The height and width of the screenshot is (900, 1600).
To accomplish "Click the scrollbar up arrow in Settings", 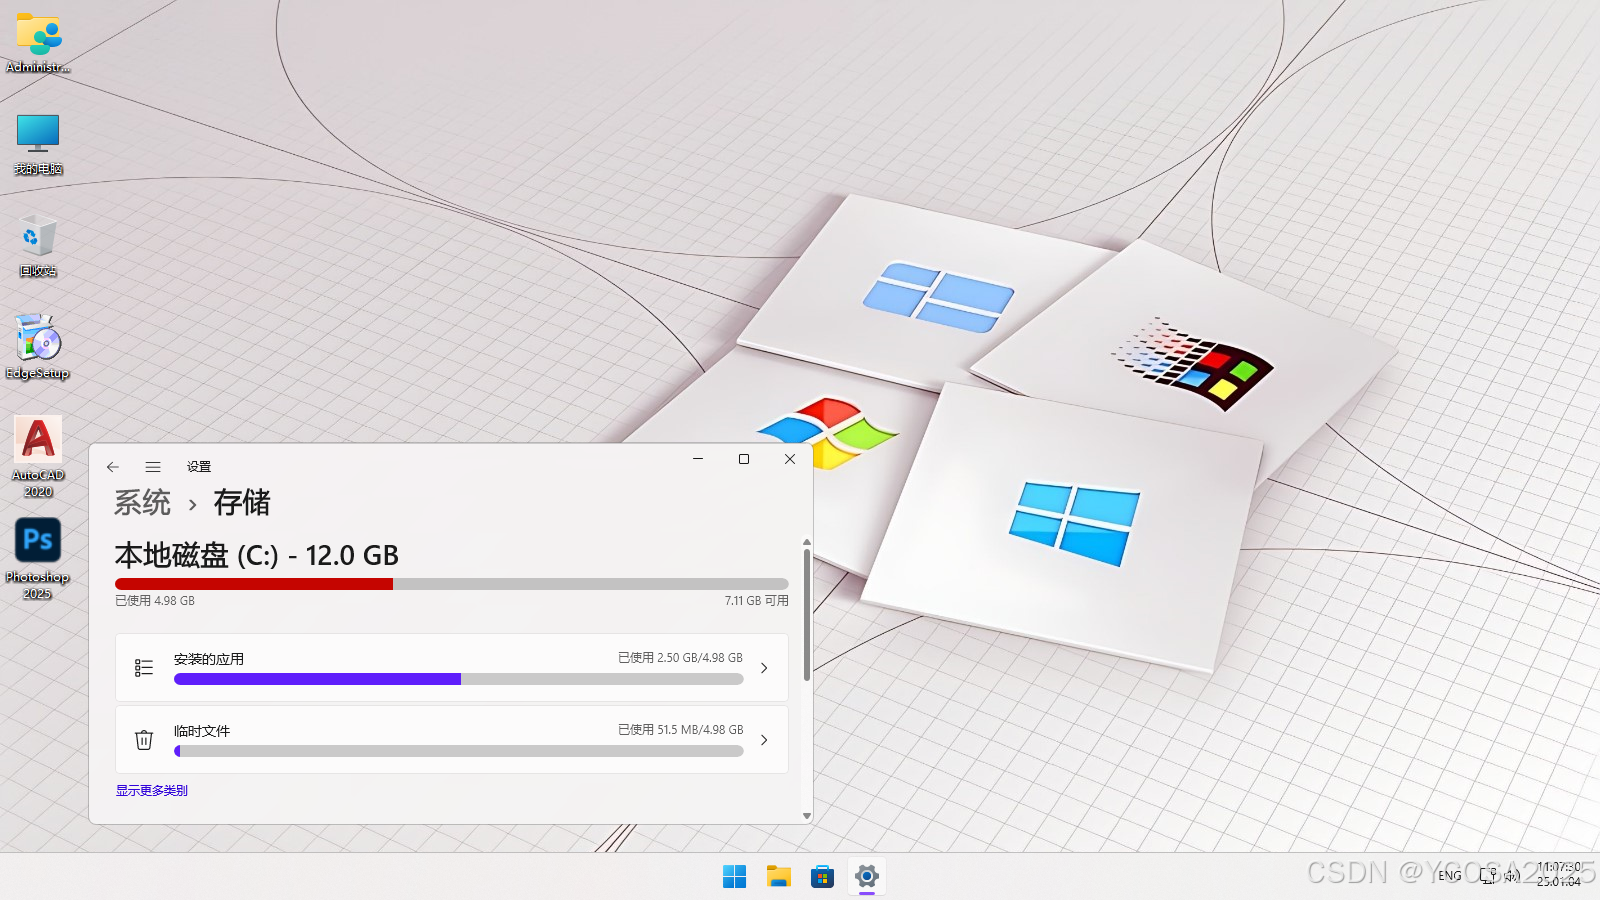I will [x=806, y=542].
